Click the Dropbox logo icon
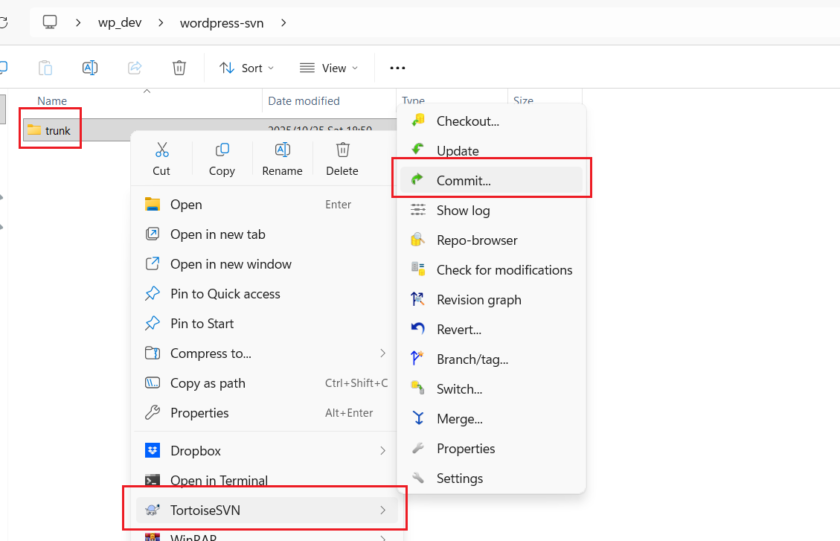Image resolution: width=840 pixels, height=541 pixels. (152, 450)
